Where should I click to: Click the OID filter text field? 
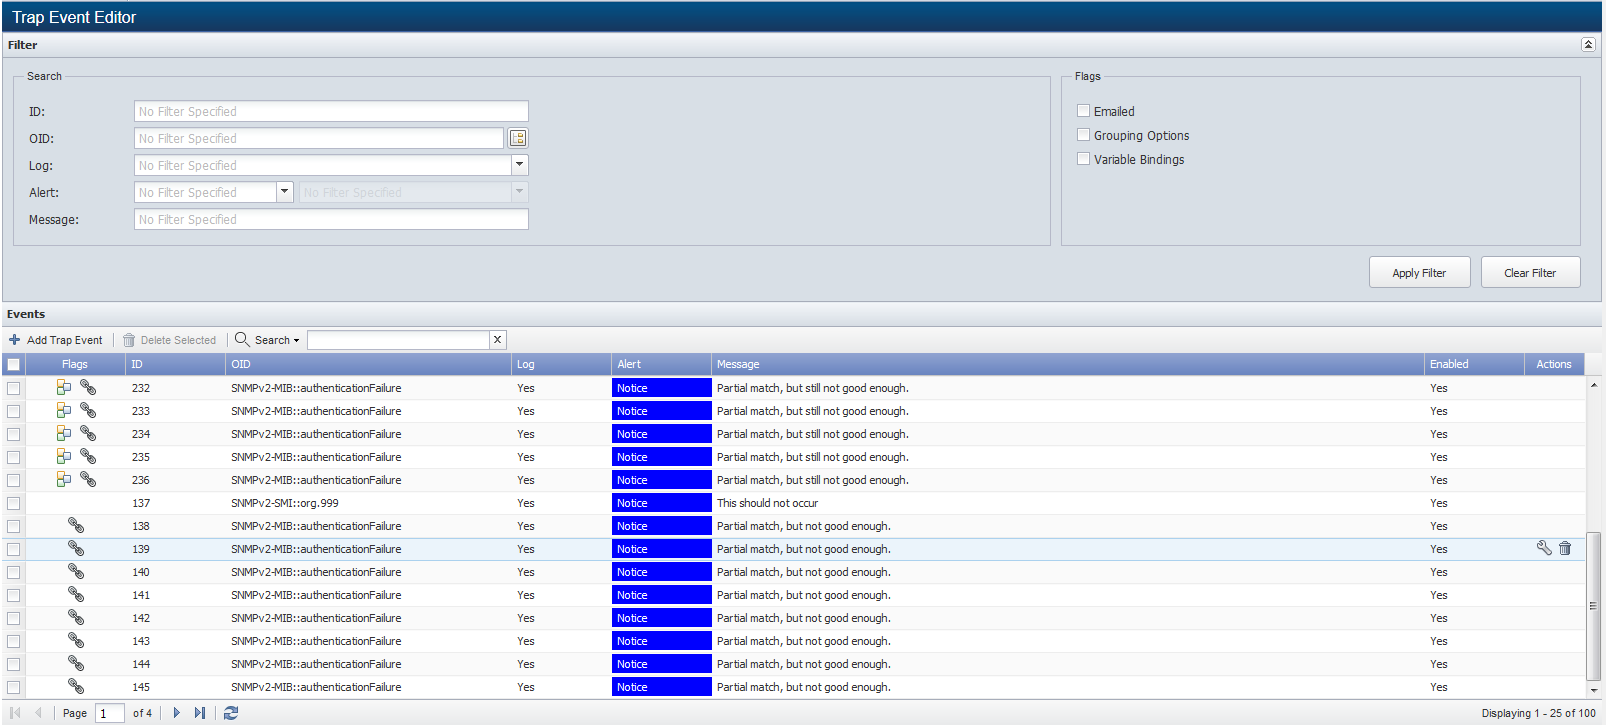point(319,138)
